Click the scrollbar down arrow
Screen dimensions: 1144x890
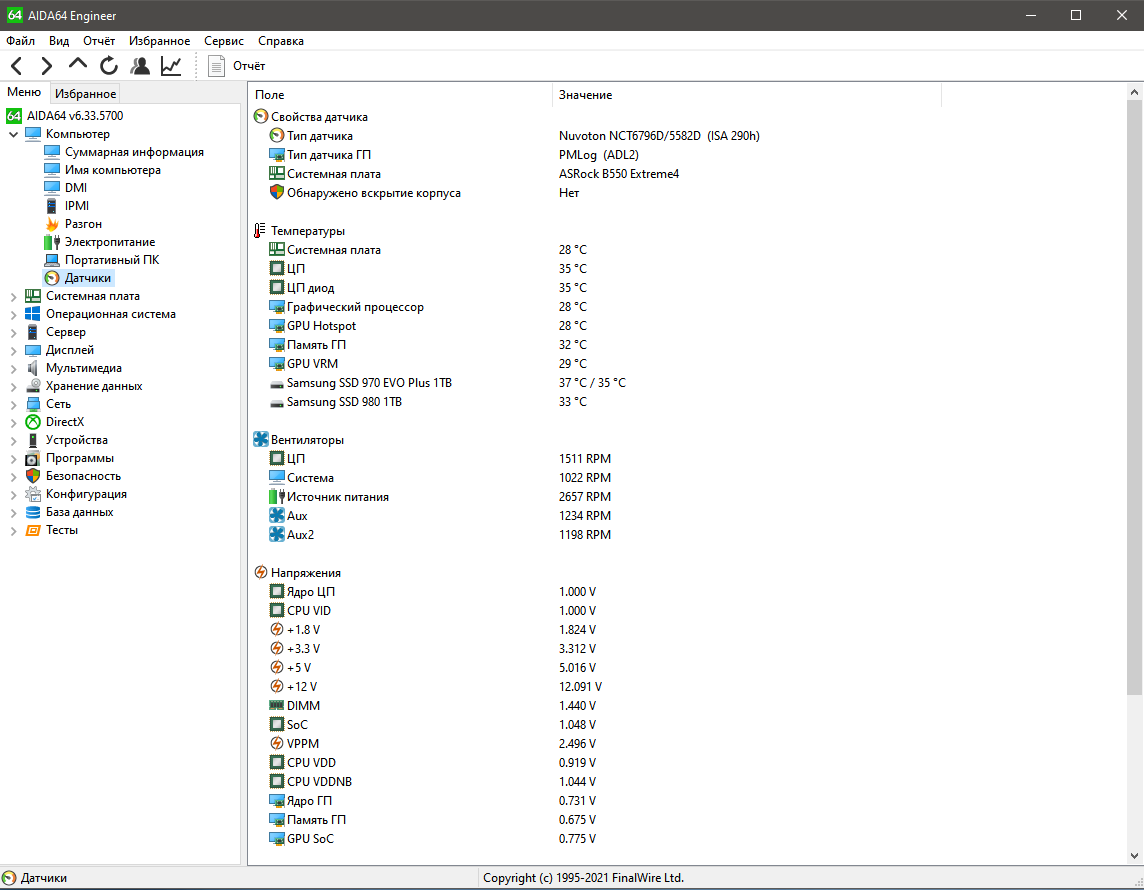click(x=1134, y=856)
